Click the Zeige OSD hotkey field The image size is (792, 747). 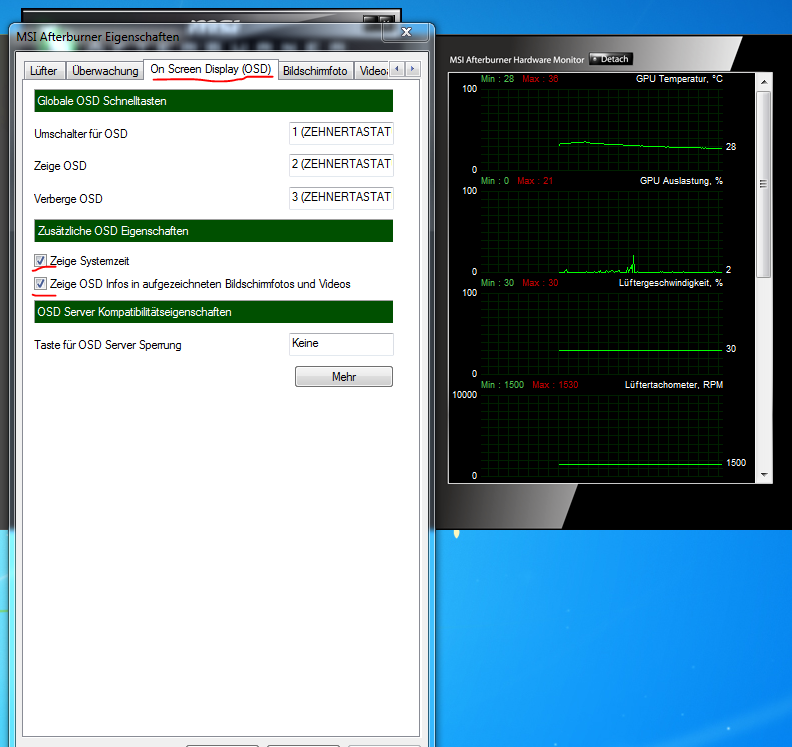click(341, 165)
